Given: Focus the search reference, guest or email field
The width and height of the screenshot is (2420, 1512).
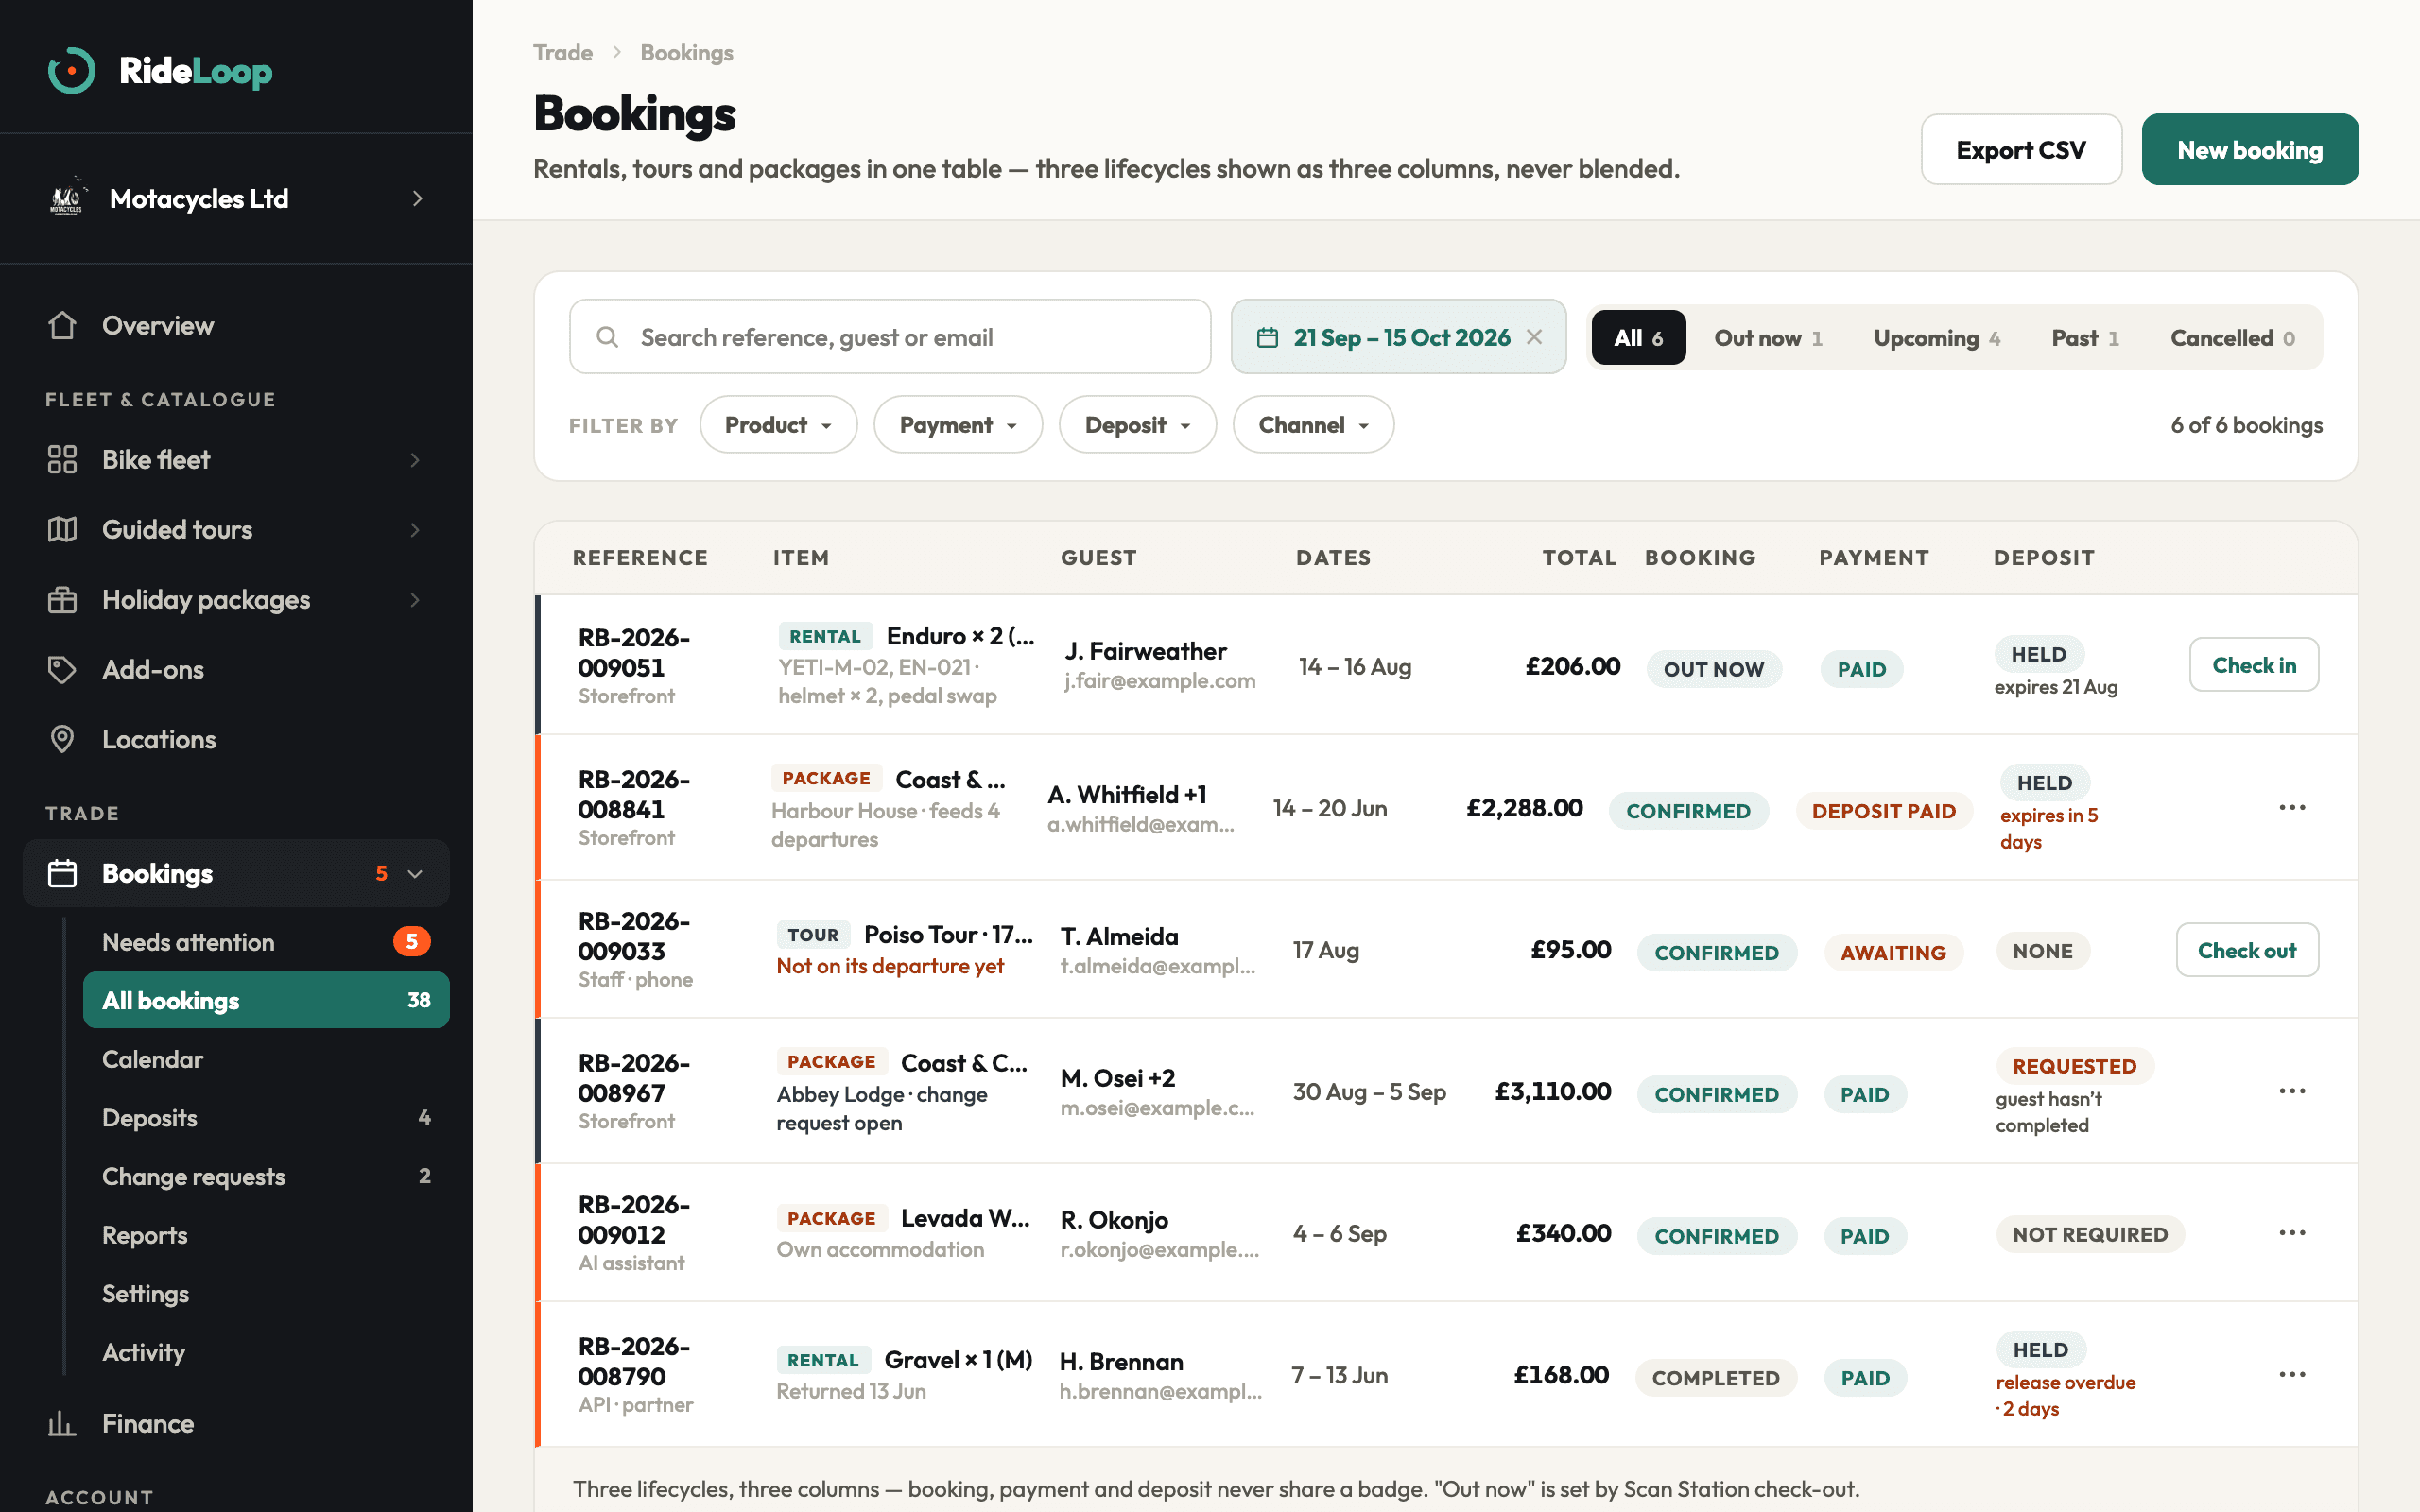Looking at the screenshot, I should point(890,337).
